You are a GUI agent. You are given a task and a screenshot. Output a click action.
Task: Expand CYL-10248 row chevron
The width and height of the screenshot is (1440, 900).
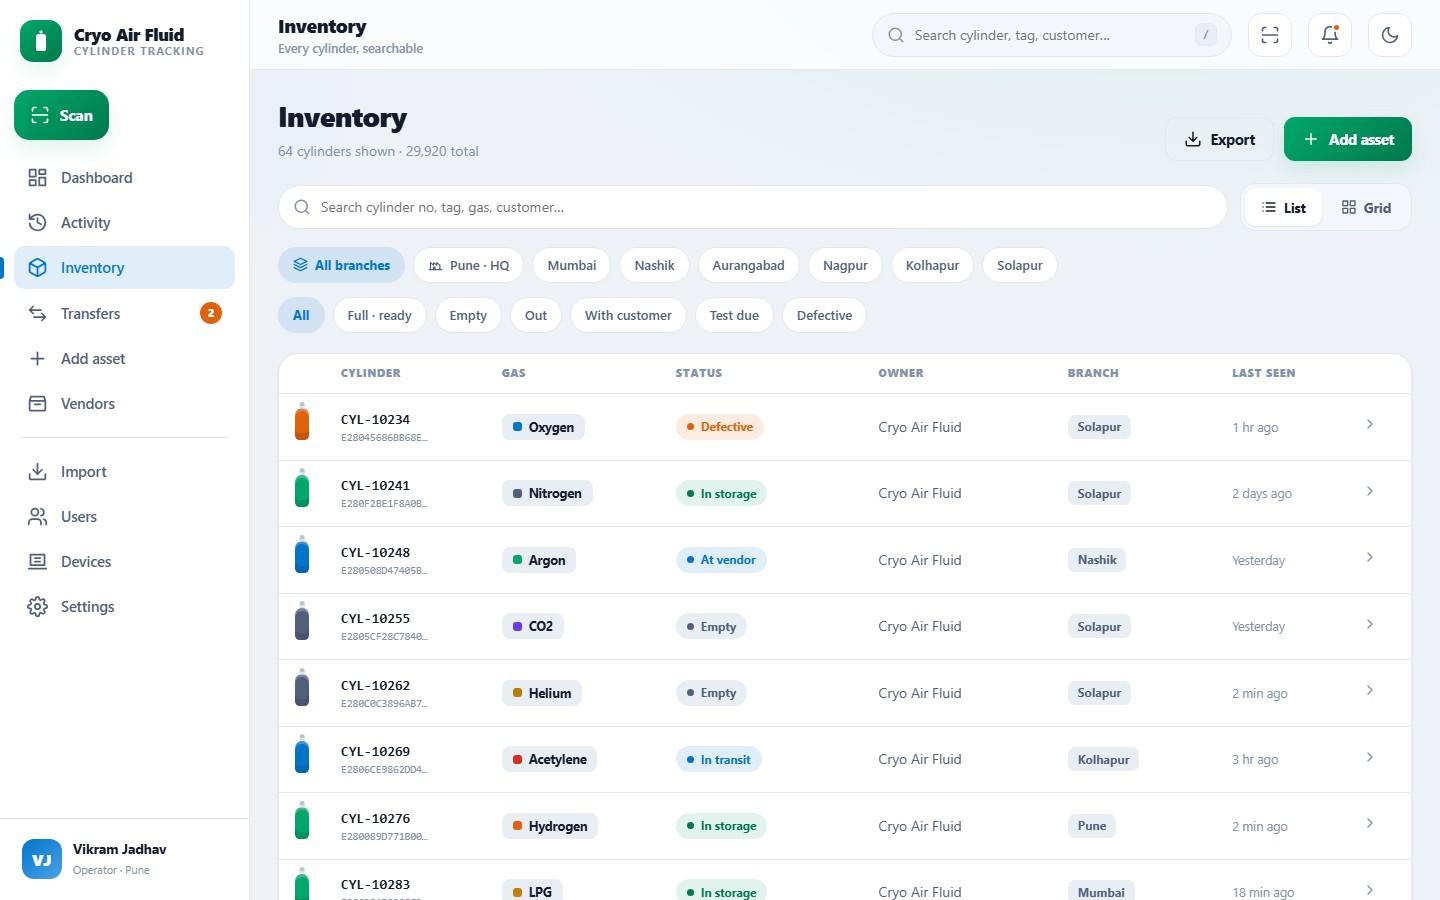pyautogui.click(x=1370, y=557)
